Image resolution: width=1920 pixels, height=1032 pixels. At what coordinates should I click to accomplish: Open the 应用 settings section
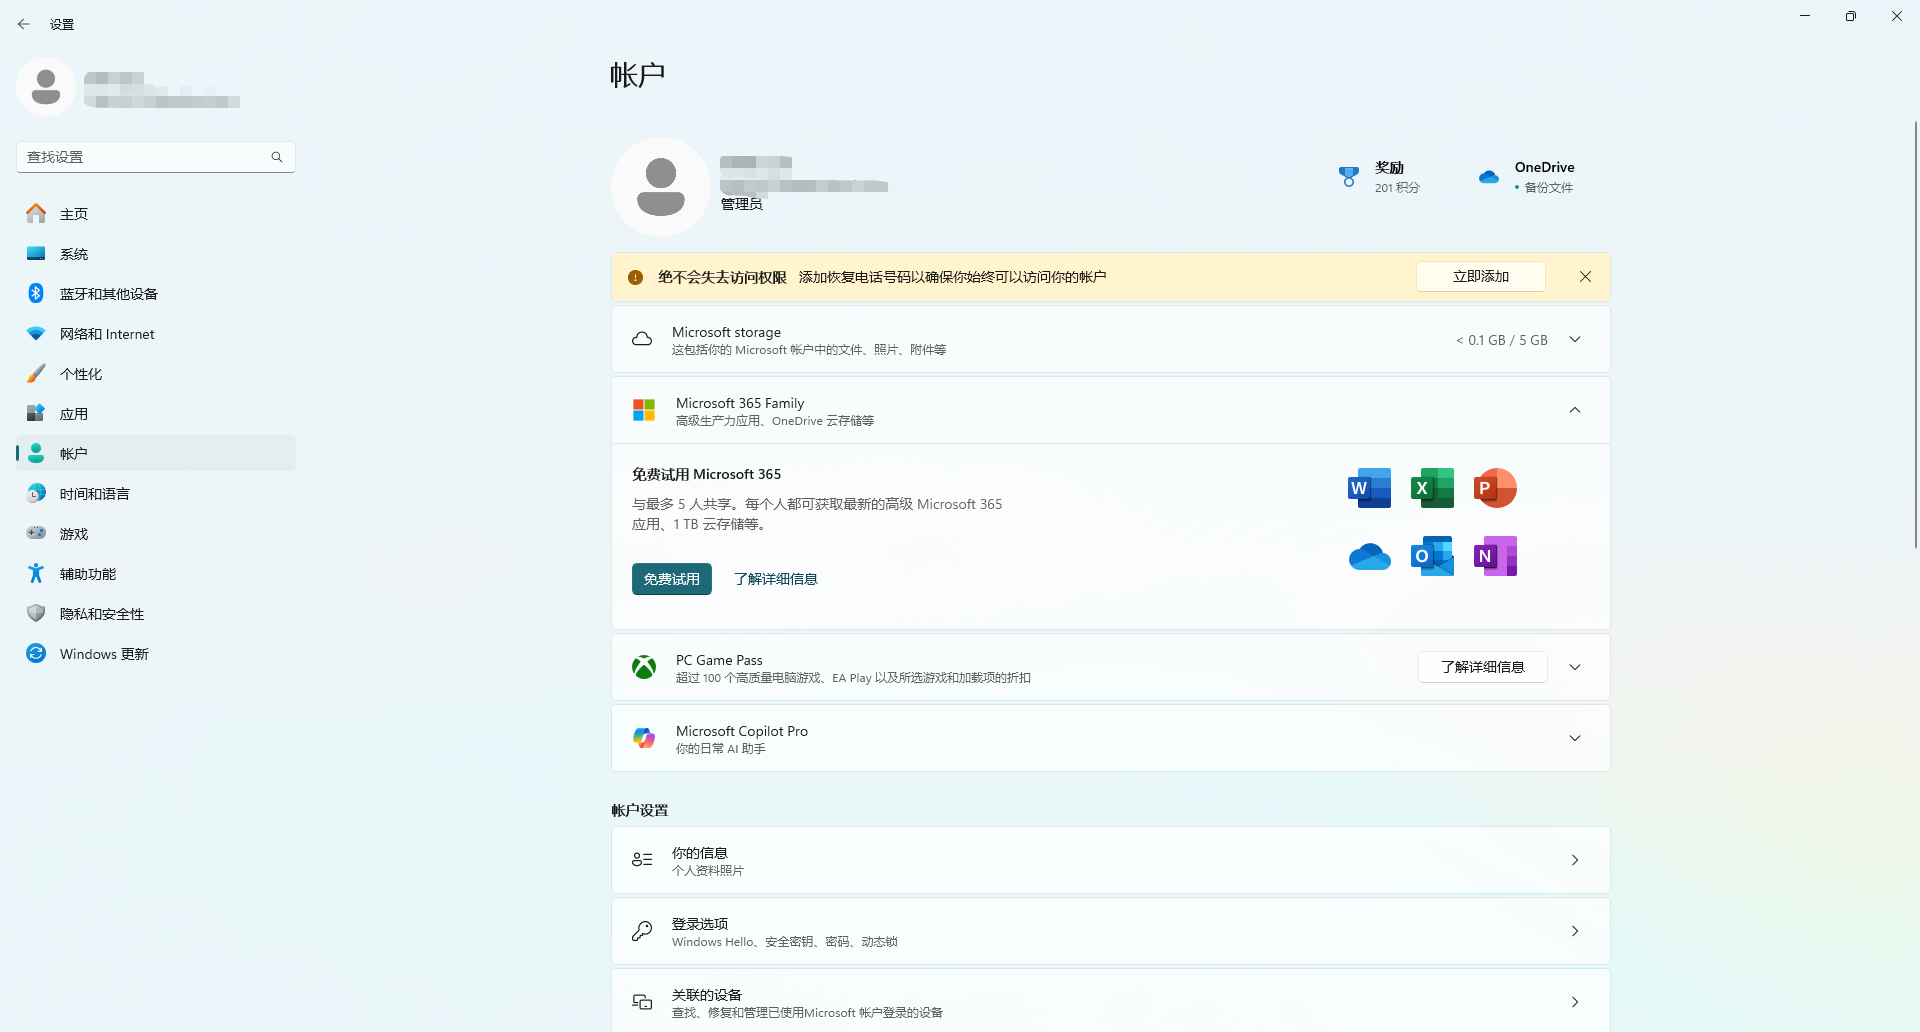tap(156, 414)
